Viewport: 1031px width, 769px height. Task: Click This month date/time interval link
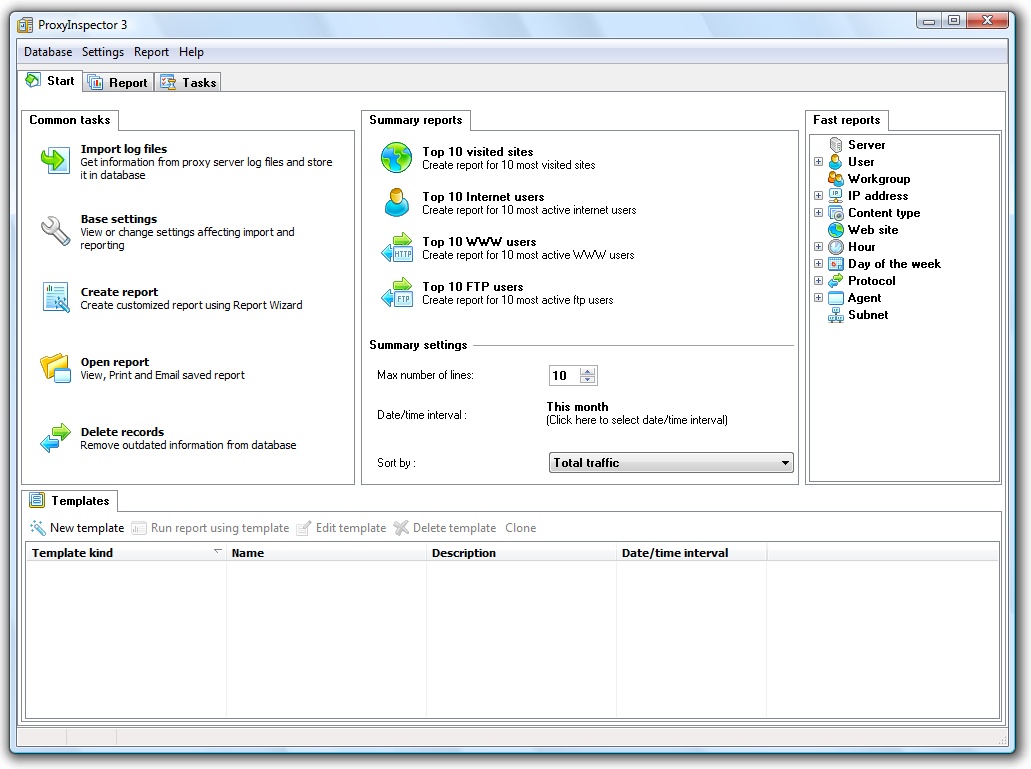577,407
